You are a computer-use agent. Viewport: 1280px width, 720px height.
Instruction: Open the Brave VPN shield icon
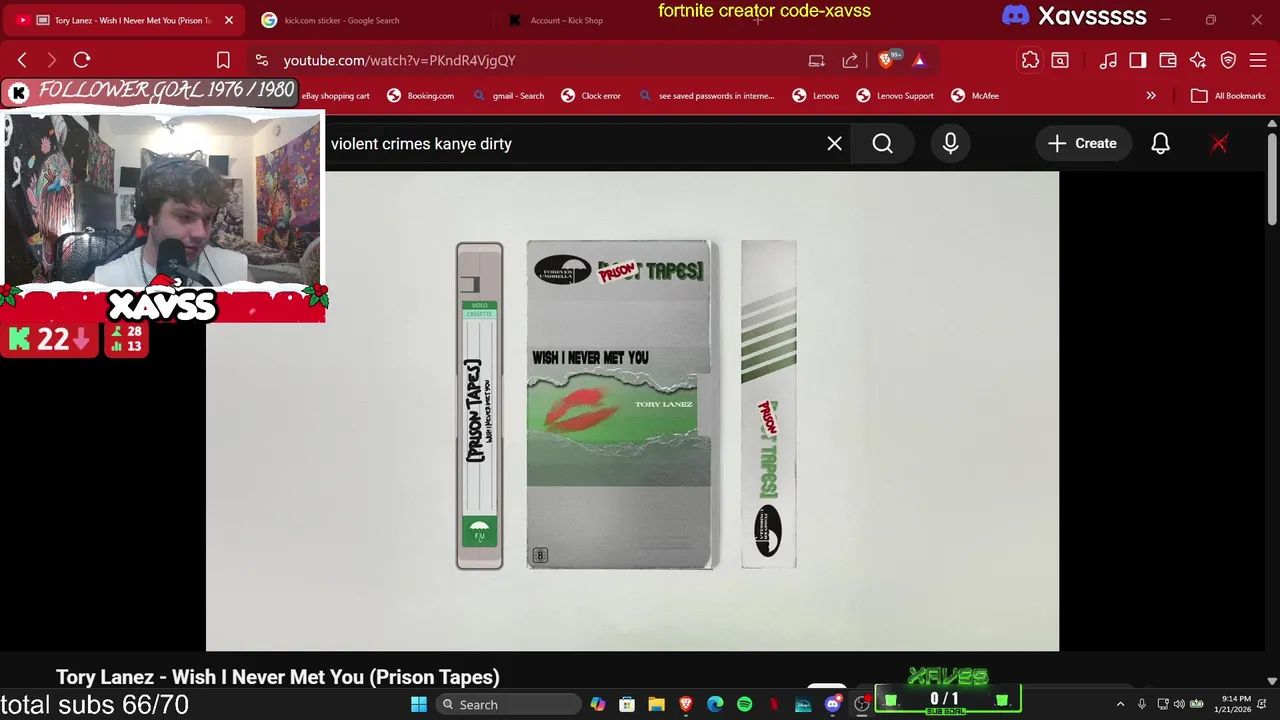tap(1229, 60)
